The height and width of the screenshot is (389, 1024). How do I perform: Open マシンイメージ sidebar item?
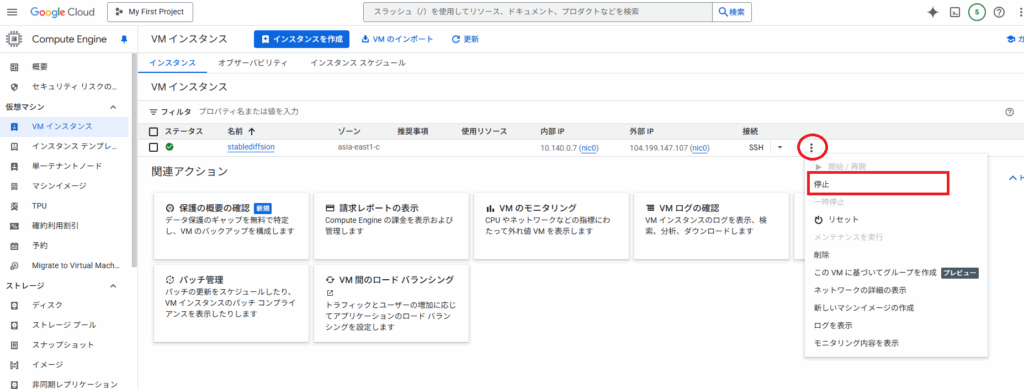(x=59, y=186)
